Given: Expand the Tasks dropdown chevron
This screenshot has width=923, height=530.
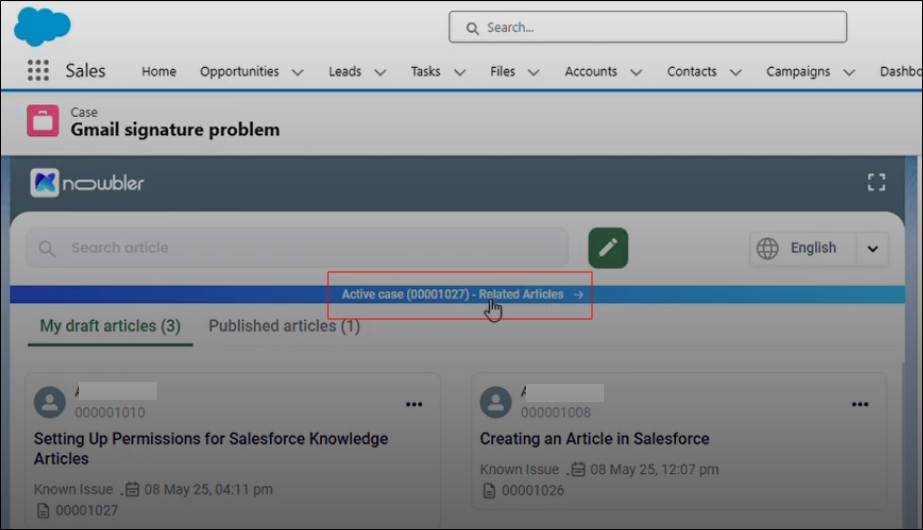Looking at the screenshot, I should point(460,72).
